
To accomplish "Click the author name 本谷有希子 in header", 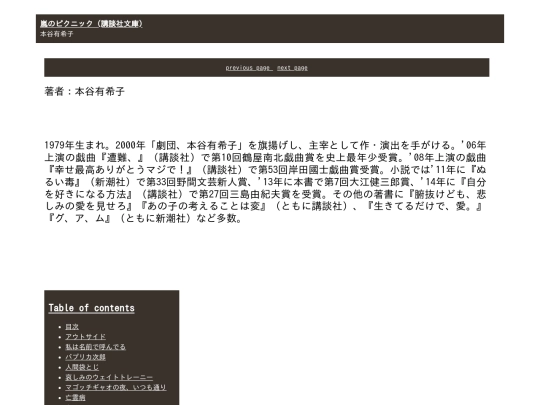I will 57,34.
